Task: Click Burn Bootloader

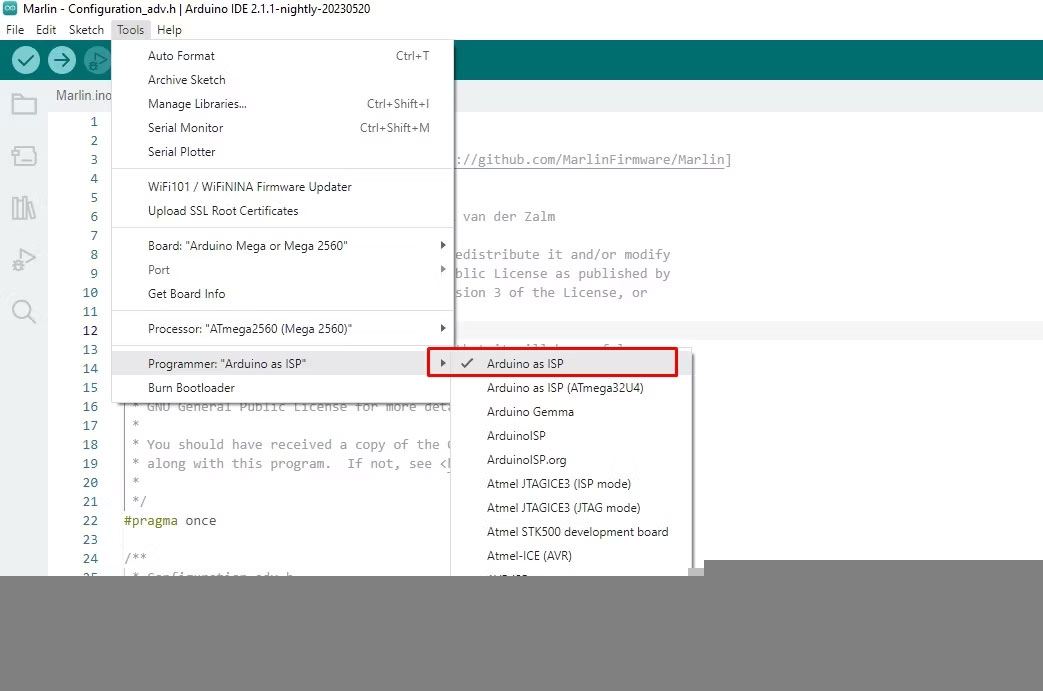Action: 283,388
